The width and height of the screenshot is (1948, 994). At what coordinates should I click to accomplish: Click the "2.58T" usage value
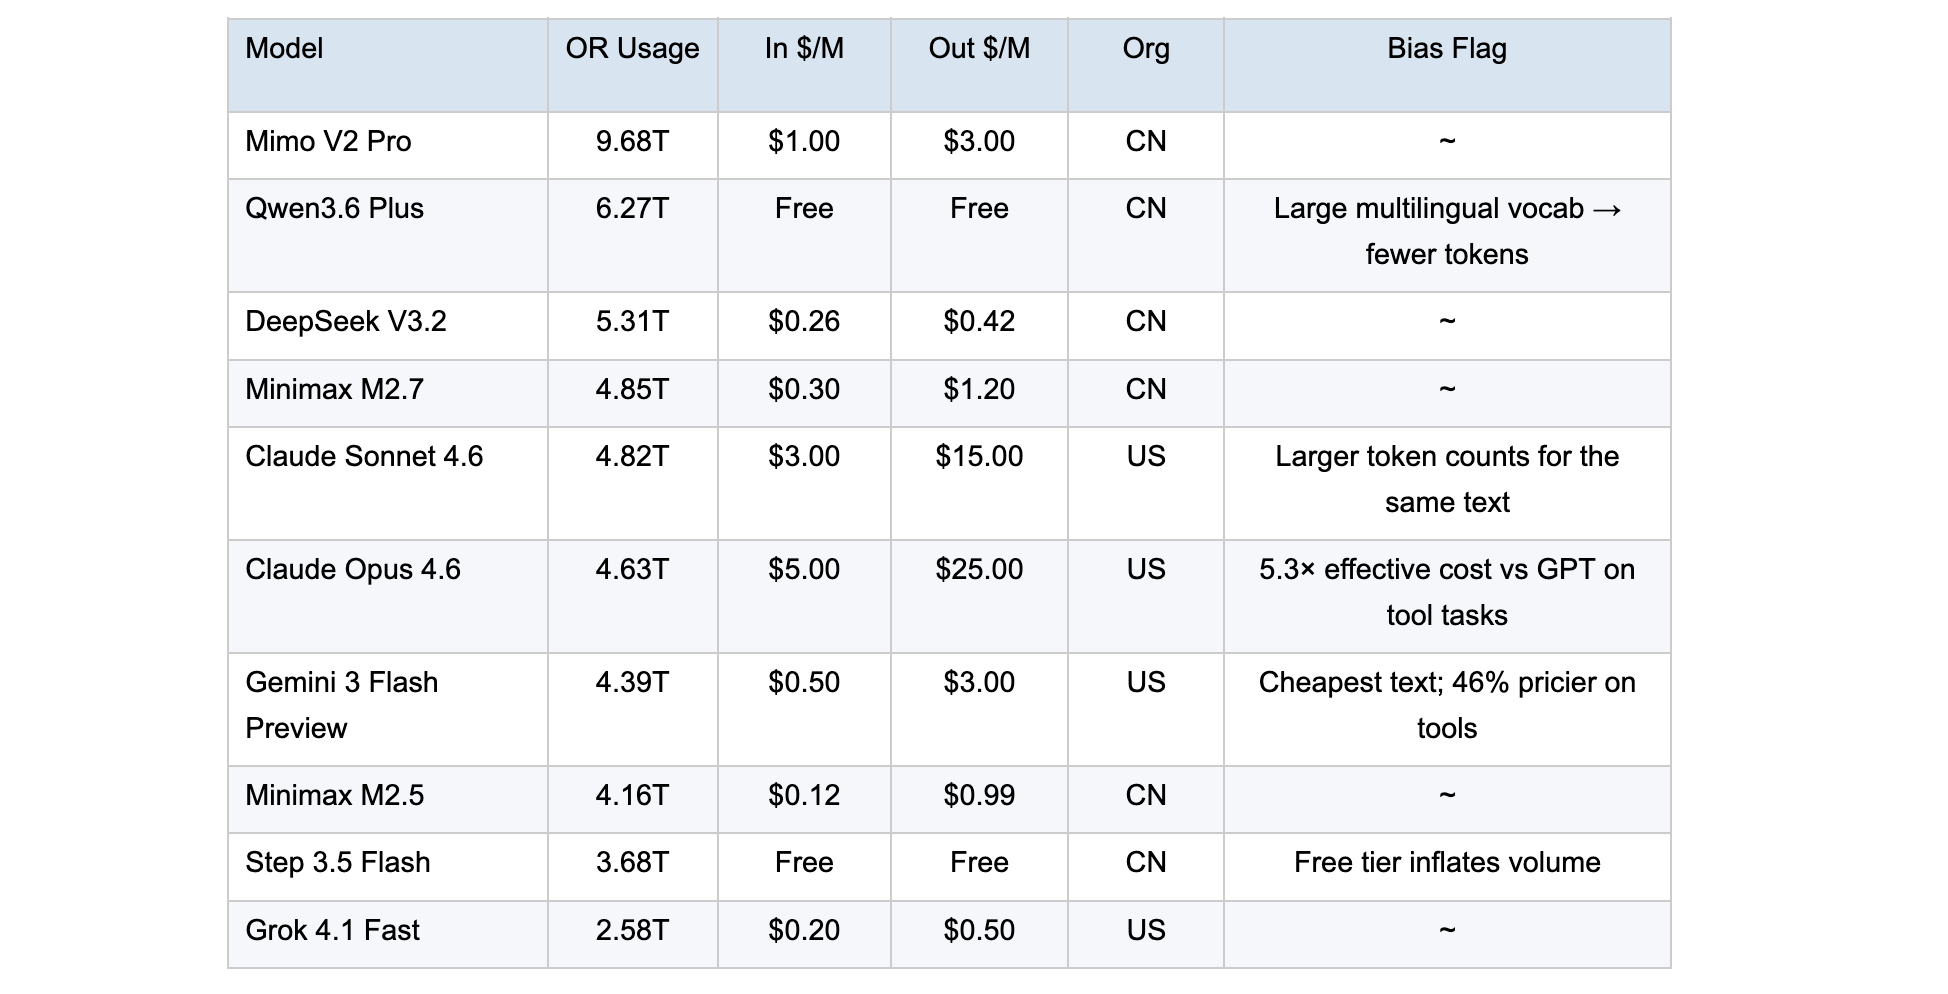click(x=632, y=930)
